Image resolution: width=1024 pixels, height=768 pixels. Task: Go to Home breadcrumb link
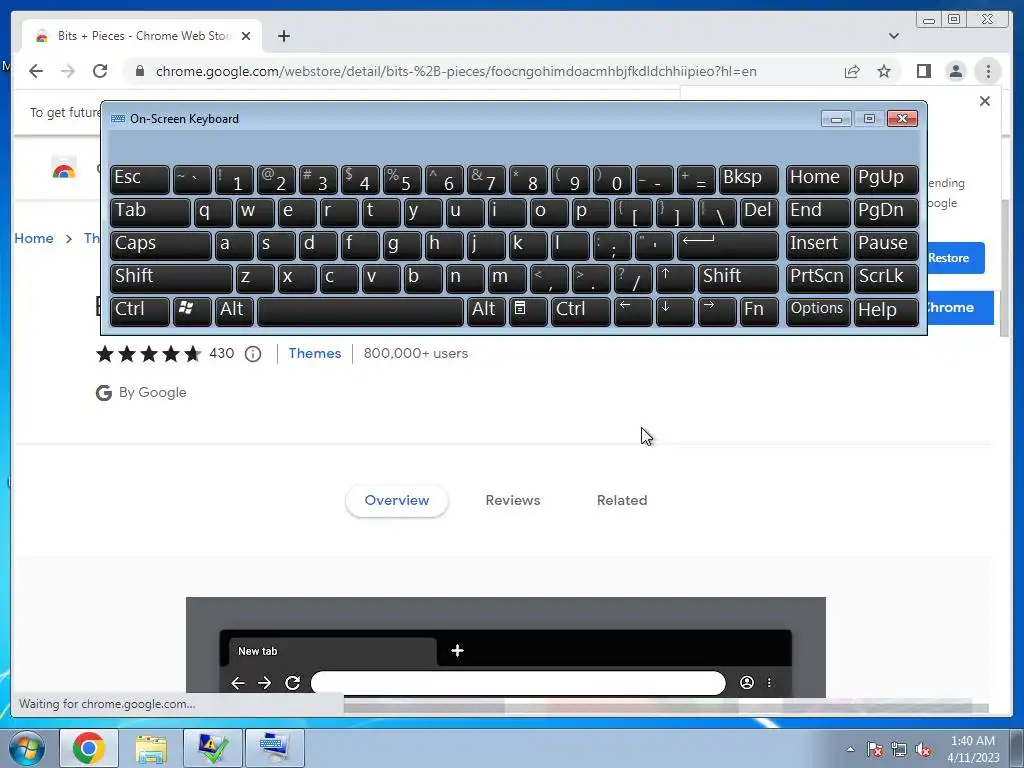coord(34,238)
